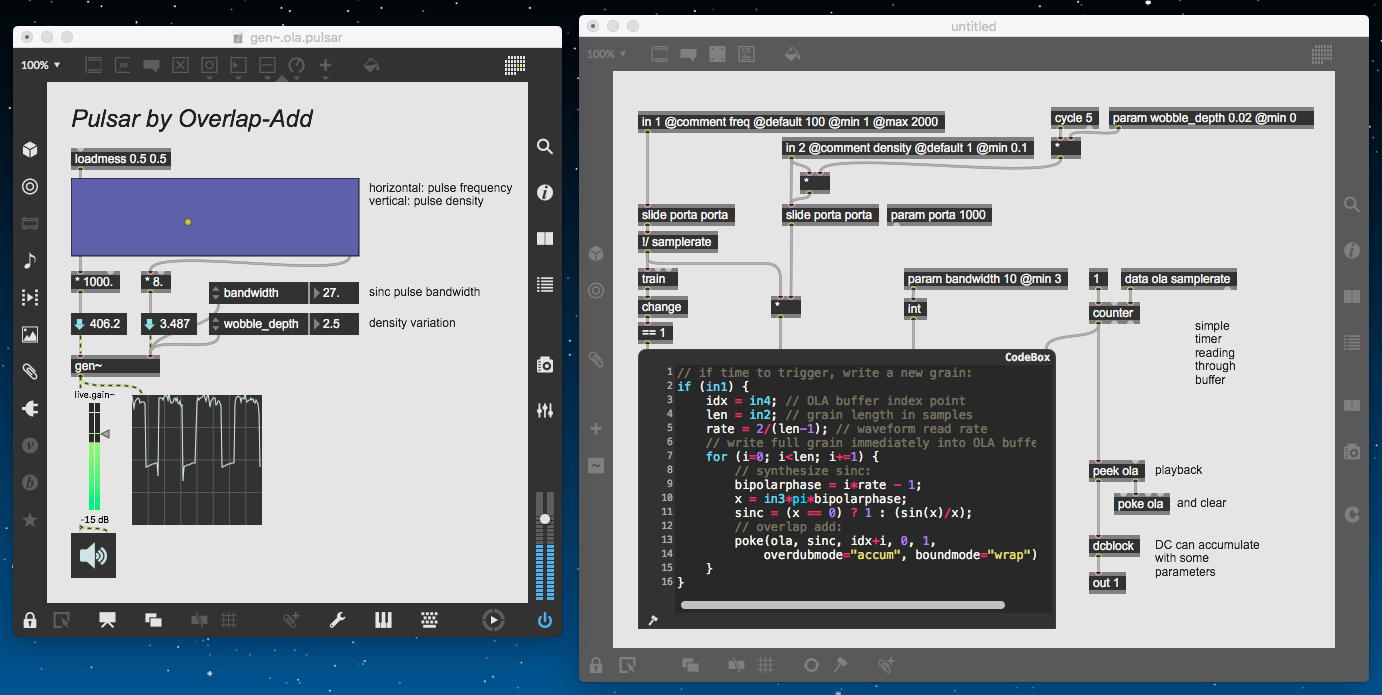The width and height of the screenshot is (1382, 695).
Task: Enter presentation mode from bottom toolbar
Action: [x=106, y=620]
